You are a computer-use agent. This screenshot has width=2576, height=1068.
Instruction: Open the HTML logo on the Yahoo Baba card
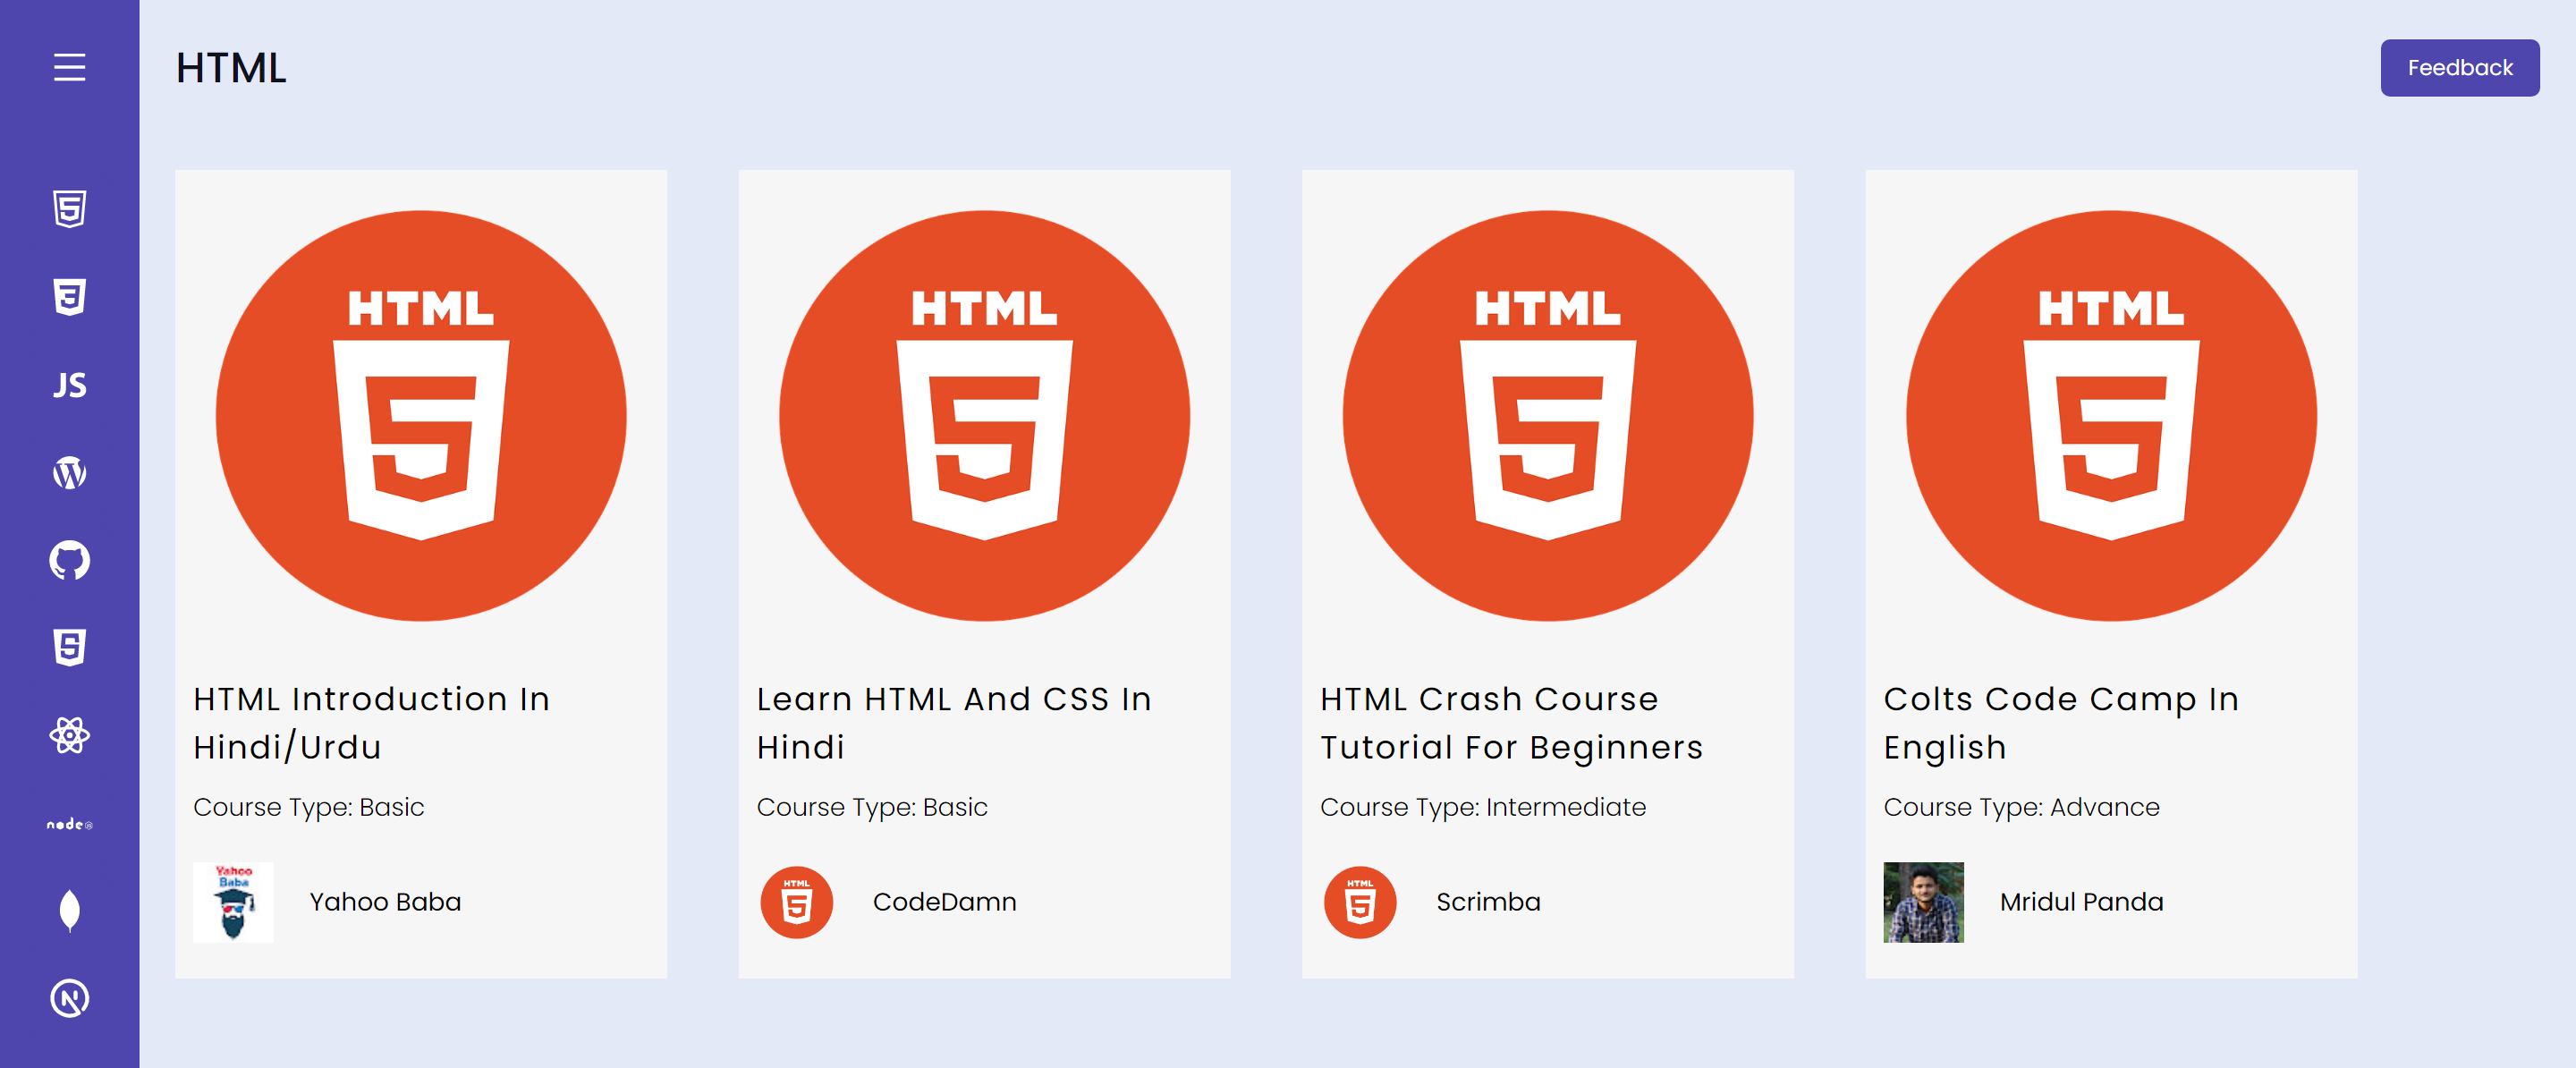point(421,415)
